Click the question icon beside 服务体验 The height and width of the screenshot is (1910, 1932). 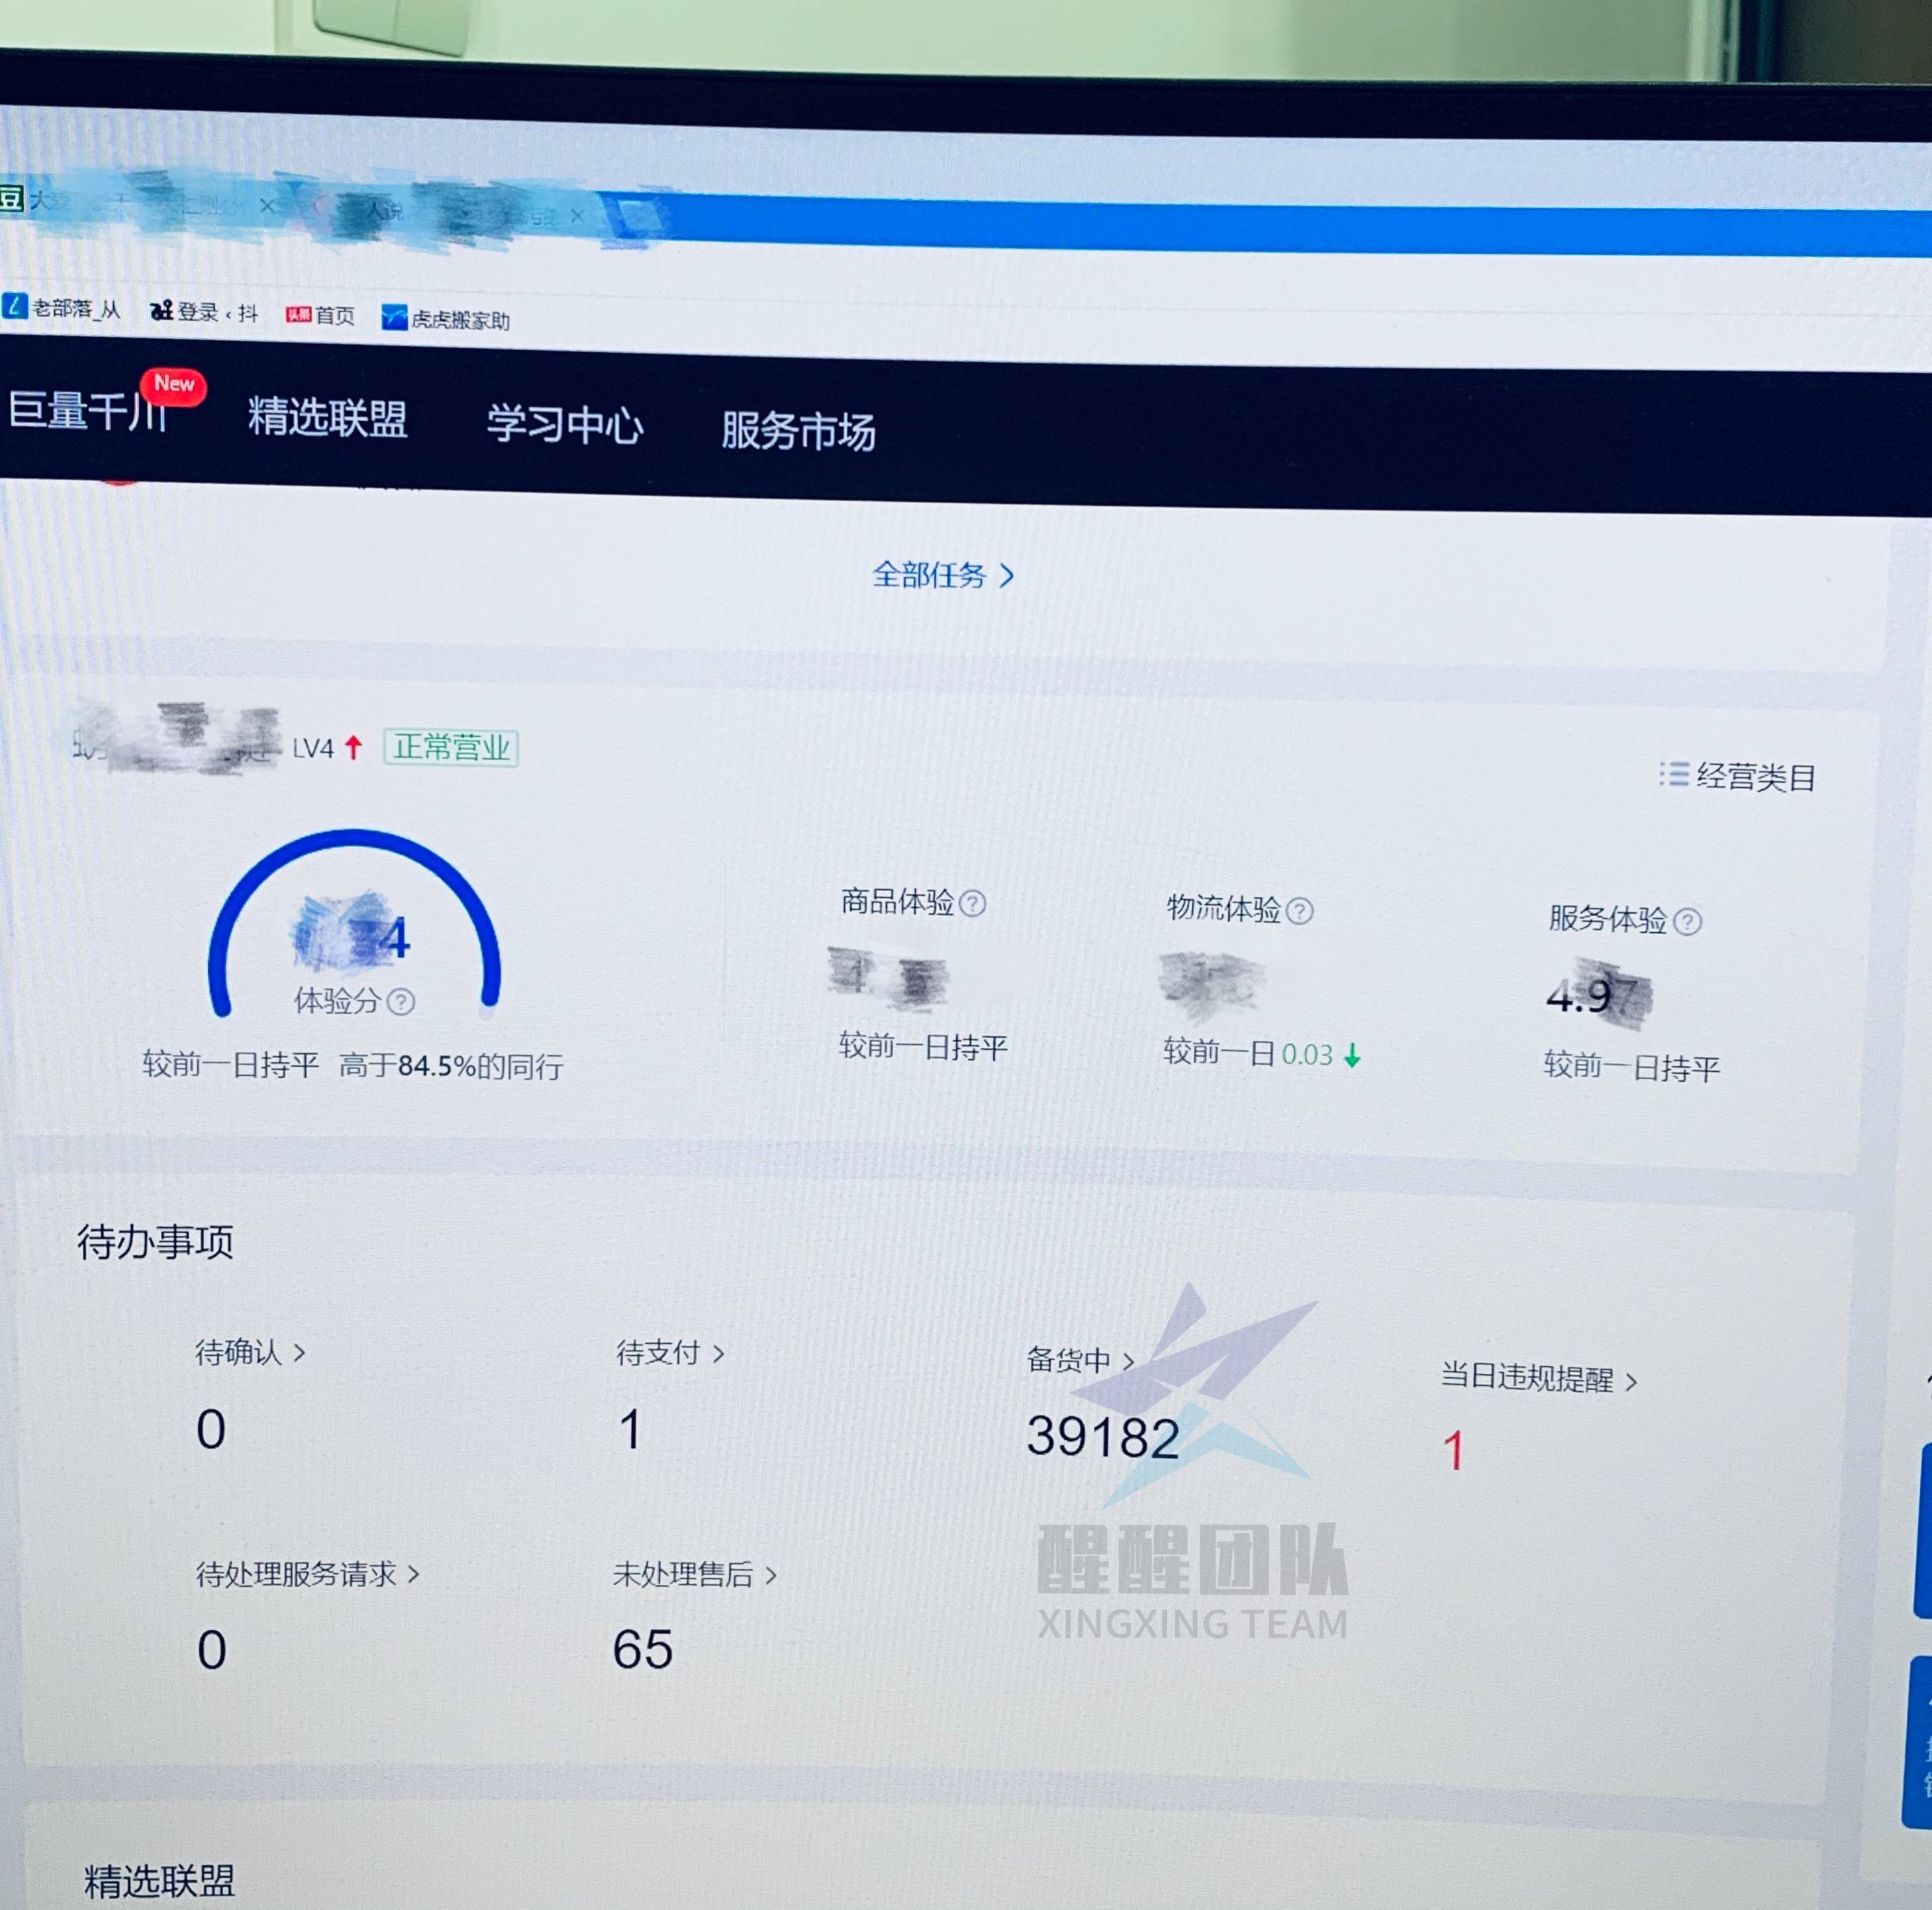1687,921
